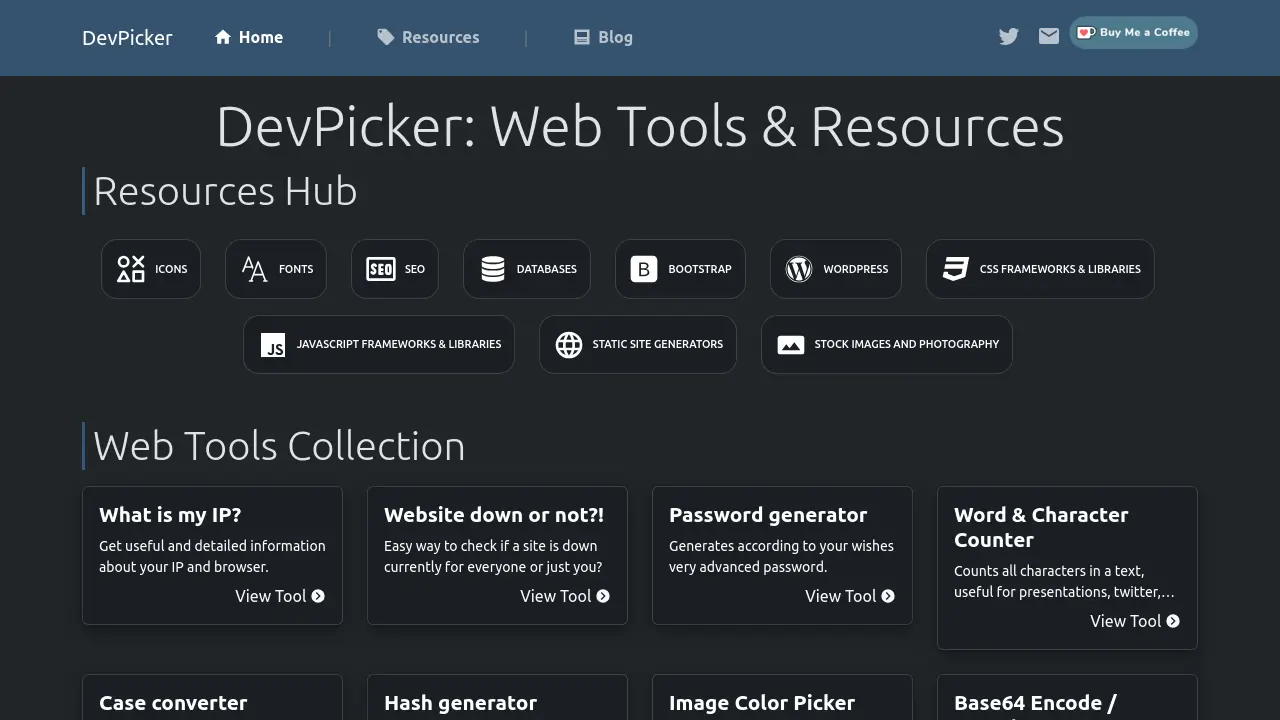Open JavaScript Frameworks & Libraries resources
Viewport: 1280px width, 720px height.
coord(379,344)
